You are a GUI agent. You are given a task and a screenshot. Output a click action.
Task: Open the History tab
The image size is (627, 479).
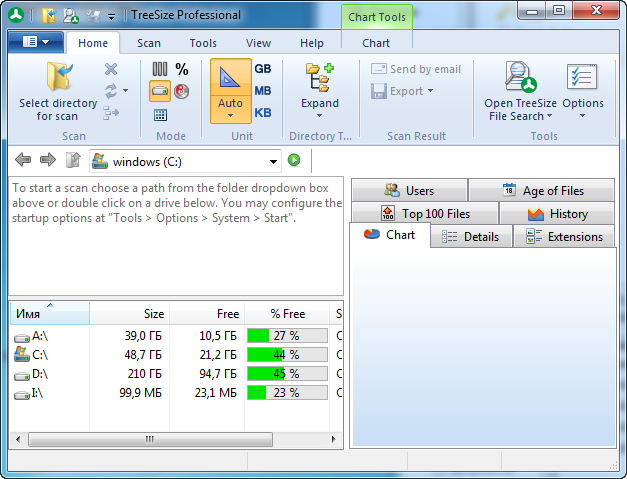click(557, 214)
